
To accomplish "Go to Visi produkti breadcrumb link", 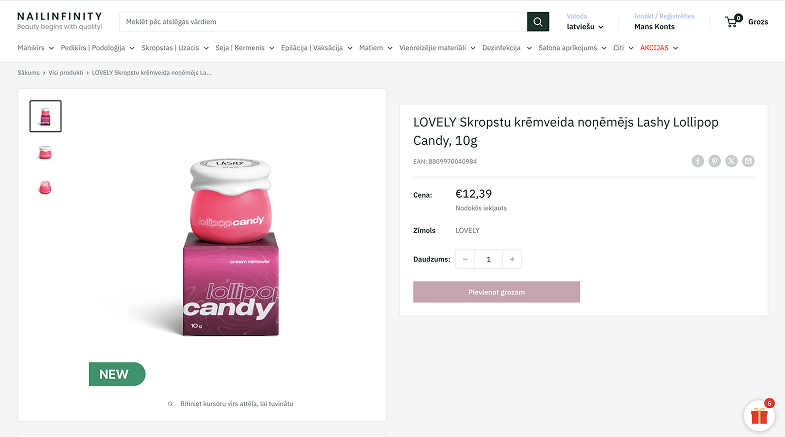I will pyautogui.click(x=66, y=73).
